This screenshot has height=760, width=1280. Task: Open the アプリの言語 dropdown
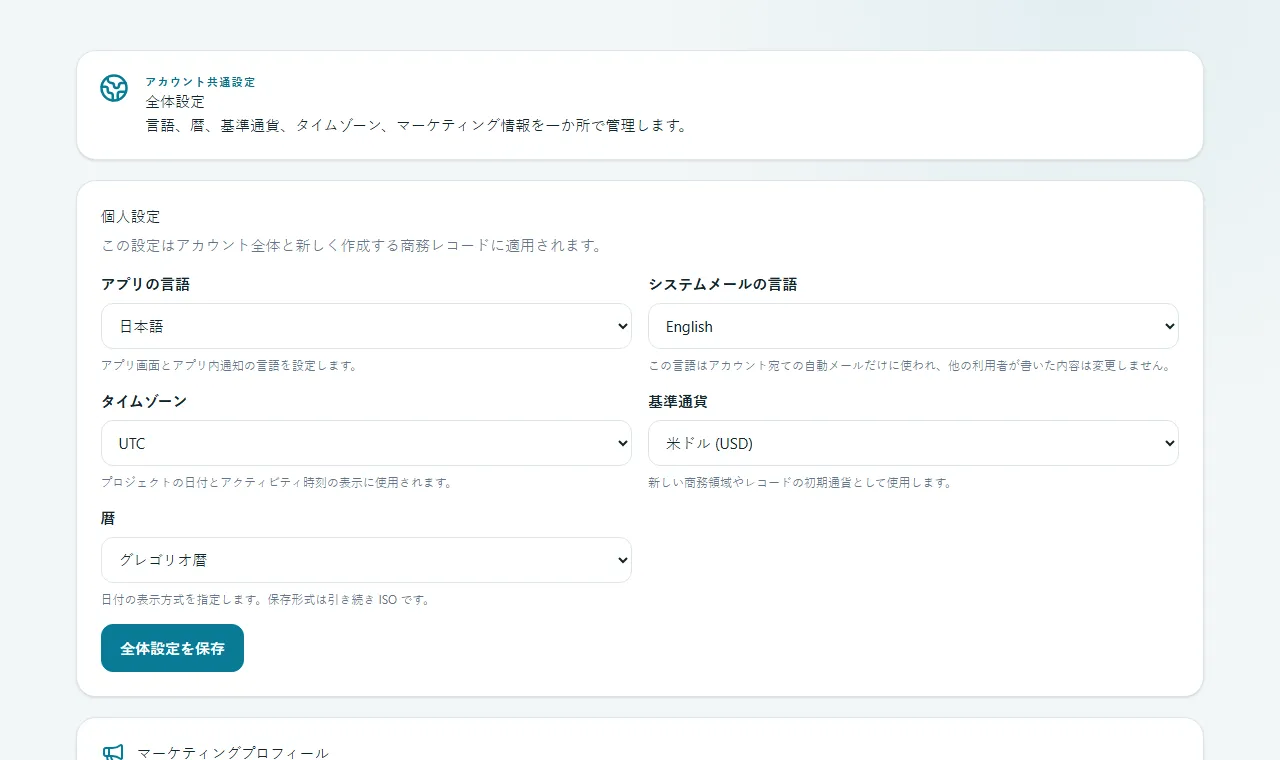coord(366,326)
